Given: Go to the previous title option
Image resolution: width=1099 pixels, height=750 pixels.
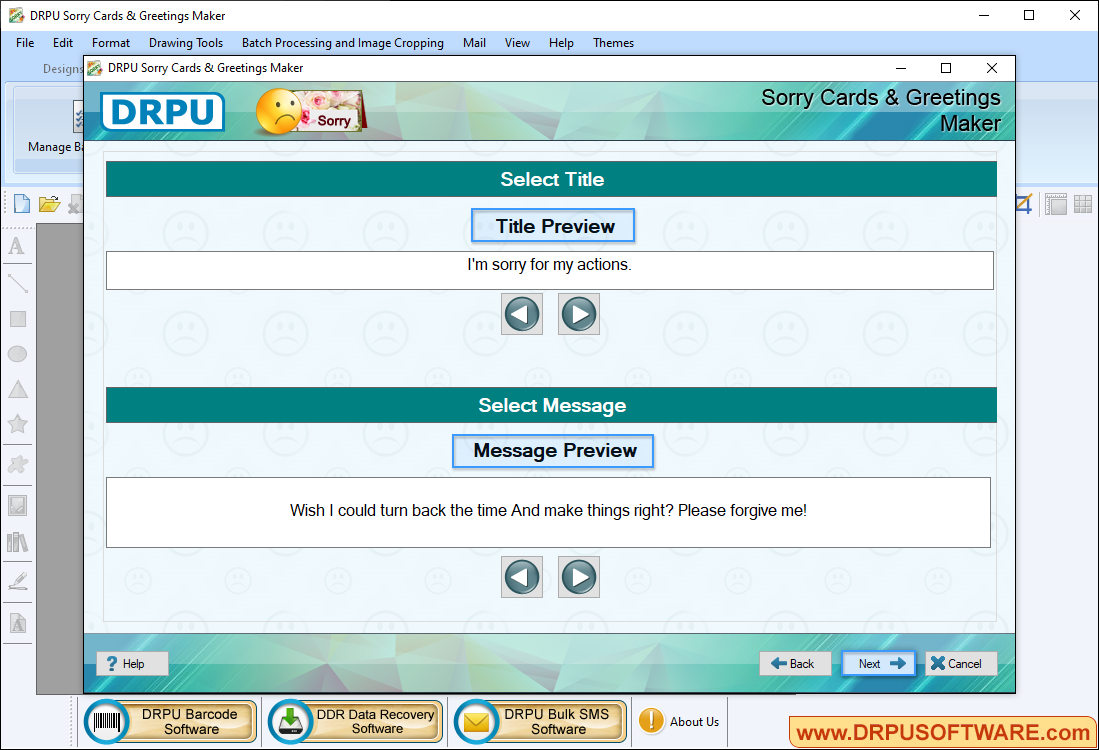Looking at the screenshot, I should (x=522, y=314).
